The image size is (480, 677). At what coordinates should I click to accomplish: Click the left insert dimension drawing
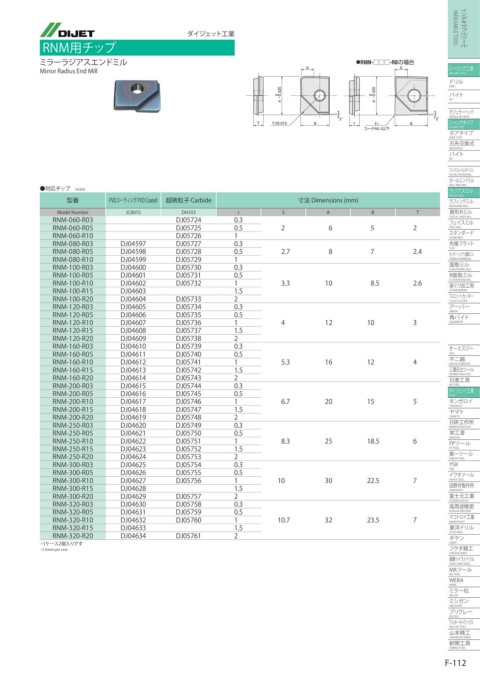click(x=293, y=97)
